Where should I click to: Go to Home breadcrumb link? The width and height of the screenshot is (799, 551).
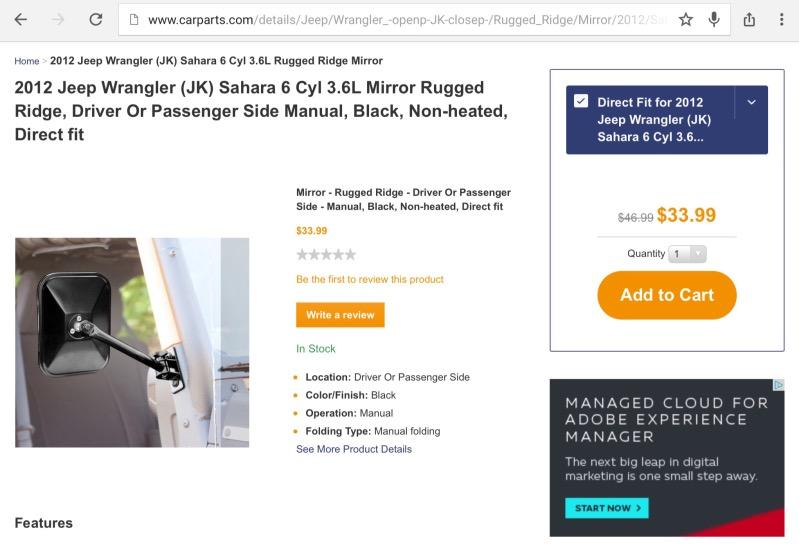pyautogui.click(x=27, y=61)
